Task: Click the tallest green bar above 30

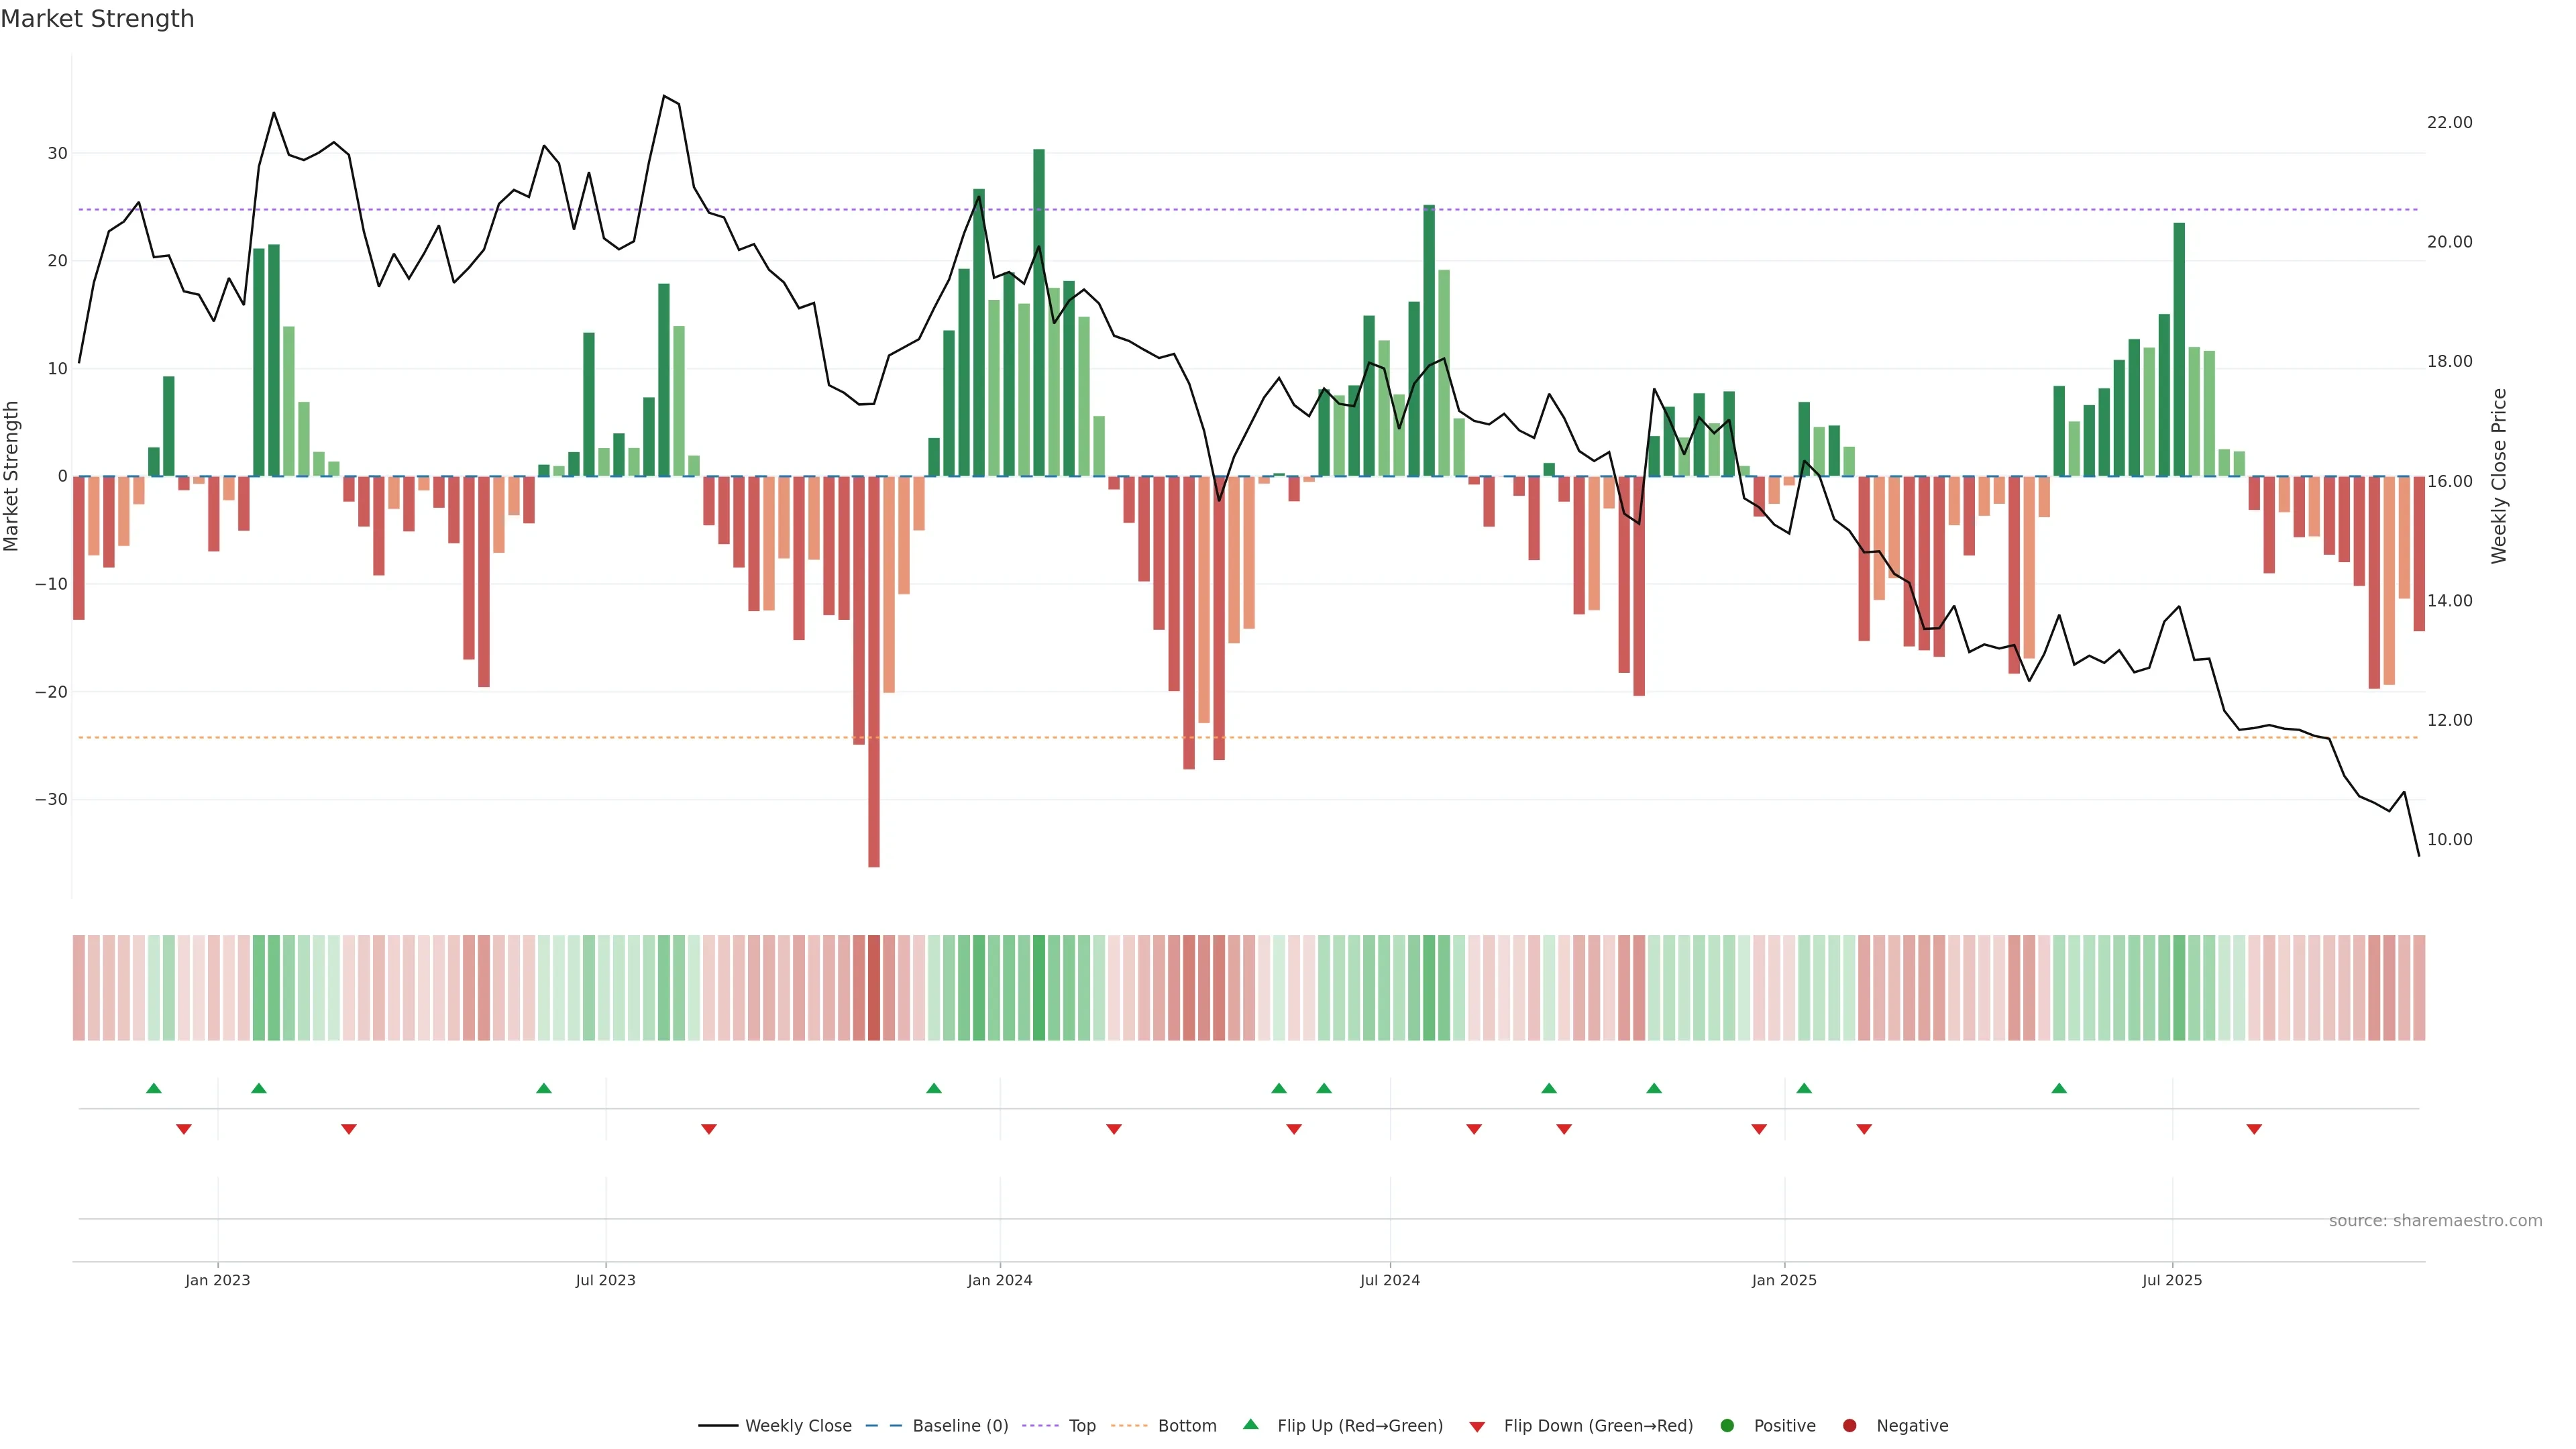Action: click(1039, 312)
